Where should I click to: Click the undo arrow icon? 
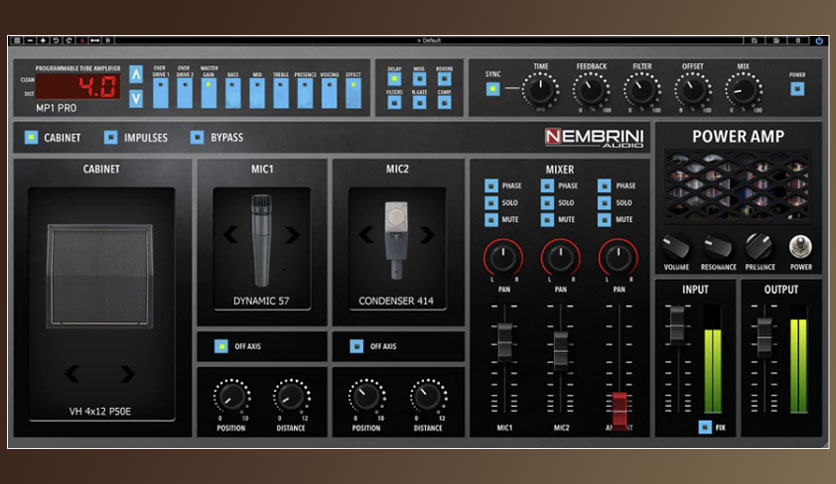(55, 41)
